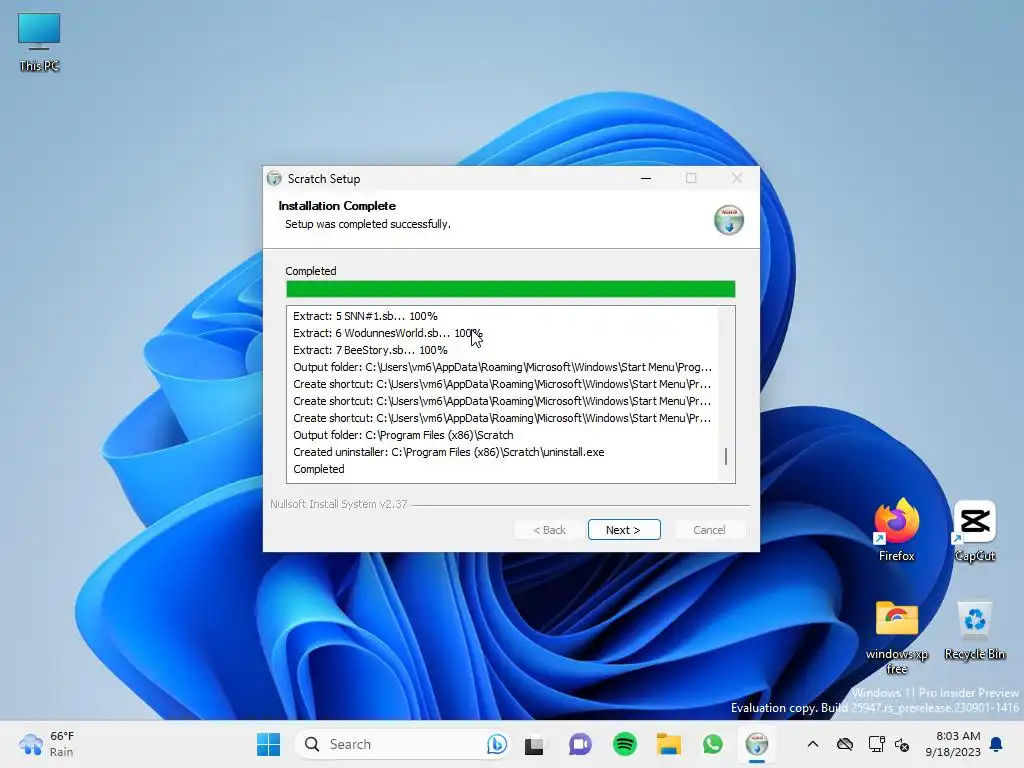Screen dimensions: 1024x768
Task: Open Task View from the taskbar
Action: 534,744
